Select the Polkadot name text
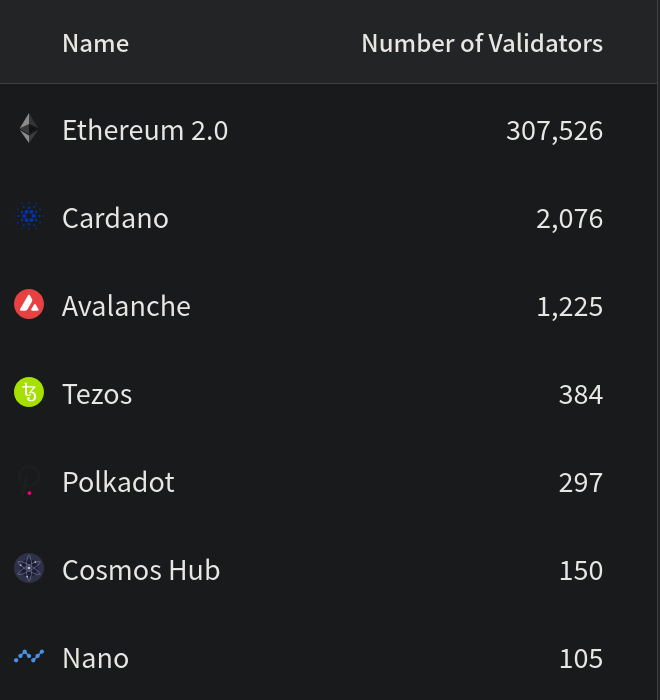 tap(118, 482)
